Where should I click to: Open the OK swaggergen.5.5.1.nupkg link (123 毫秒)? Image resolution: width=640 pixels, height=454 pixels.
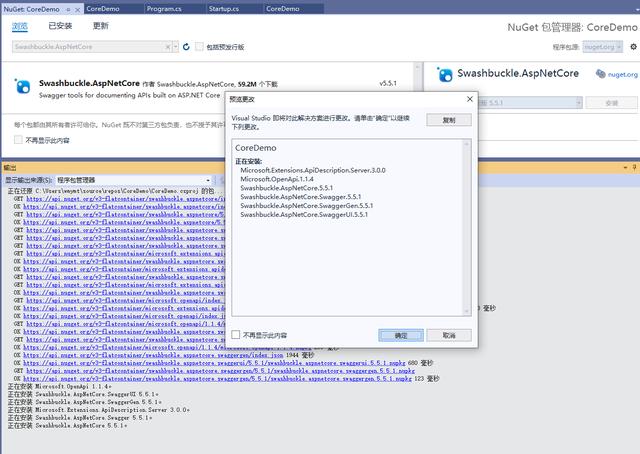coord(217,378)
